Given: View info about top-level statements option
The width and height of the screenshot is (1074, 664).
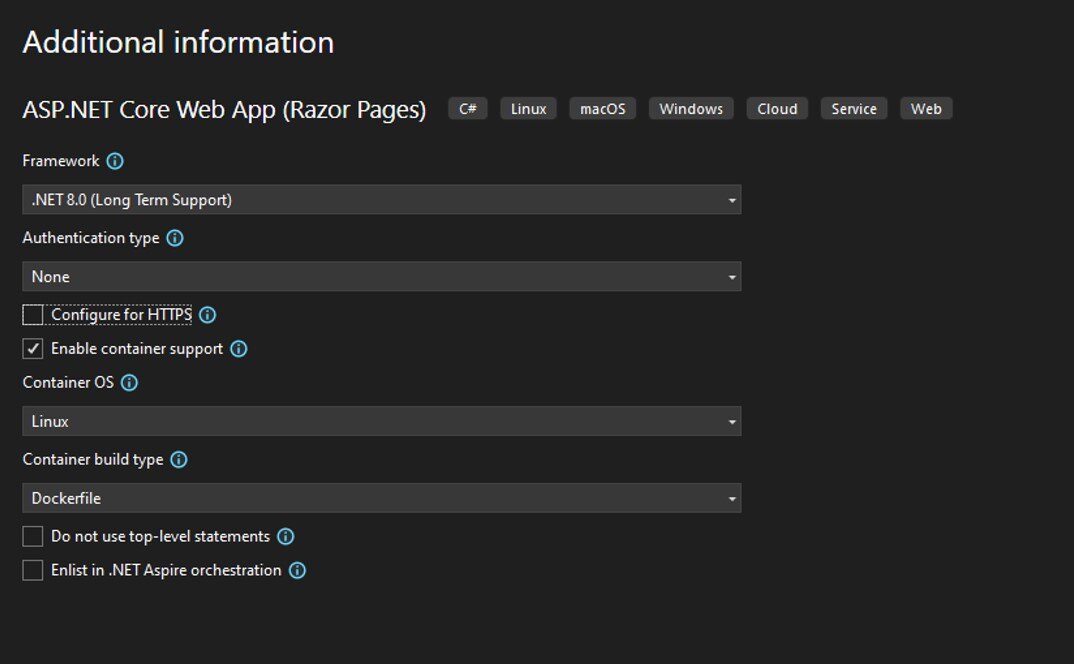Looking at the screenshot, I should (285, 536).
